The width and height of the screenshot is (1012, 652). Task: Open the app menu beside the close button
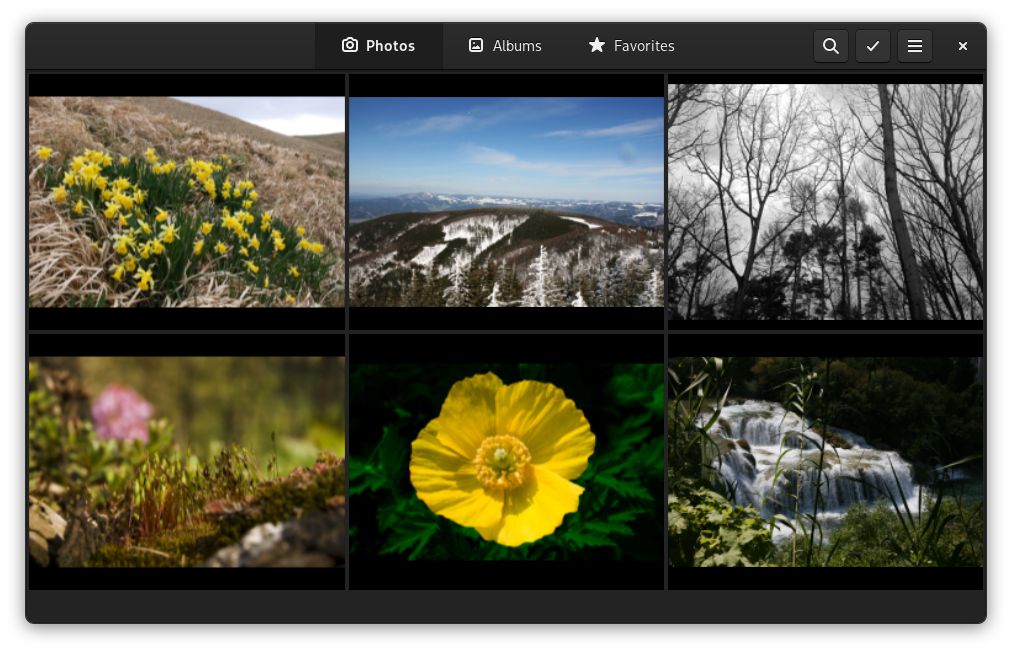point(914,46)
